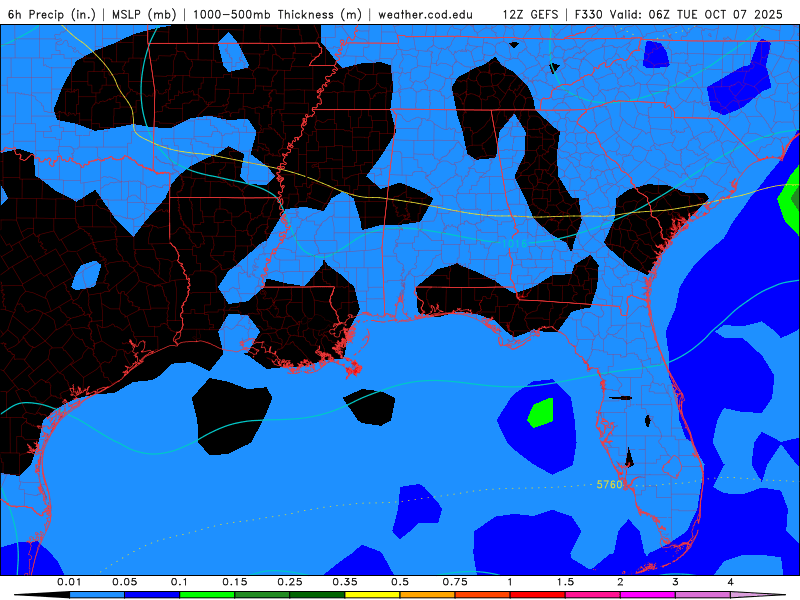Screen dimensions: 800x600
Task: Click the red 1–1.5 legend swatch
Action: (x=538, y=595)
